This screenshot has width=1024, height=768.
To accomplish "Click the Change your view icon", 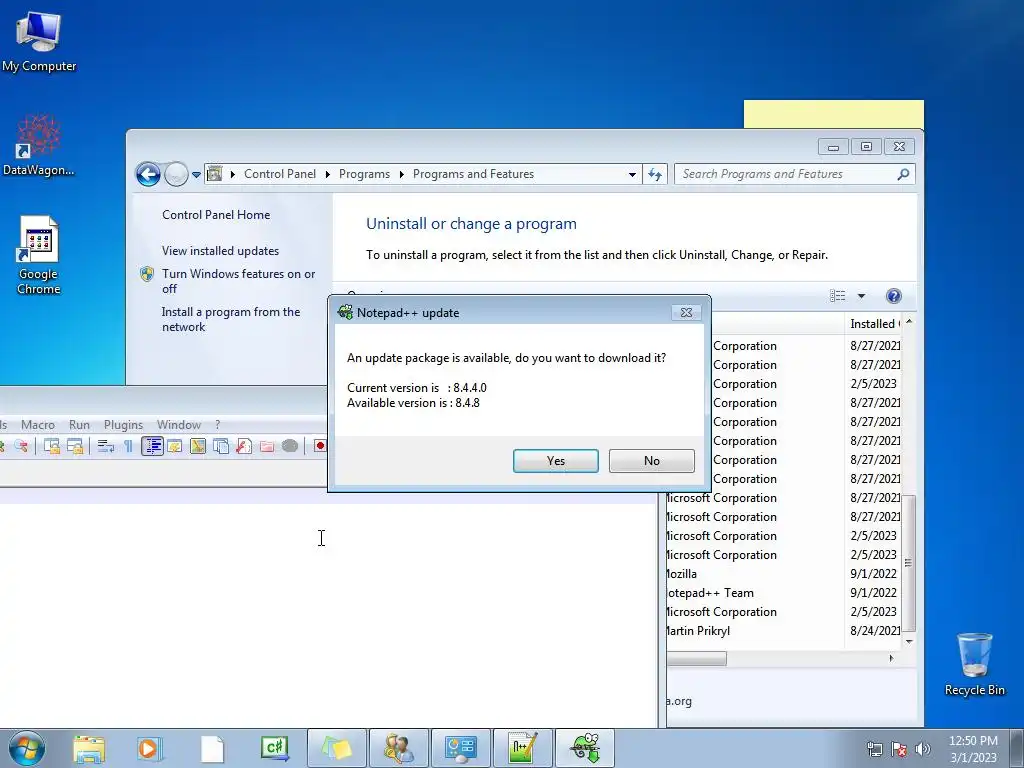I will coord(837,296).
